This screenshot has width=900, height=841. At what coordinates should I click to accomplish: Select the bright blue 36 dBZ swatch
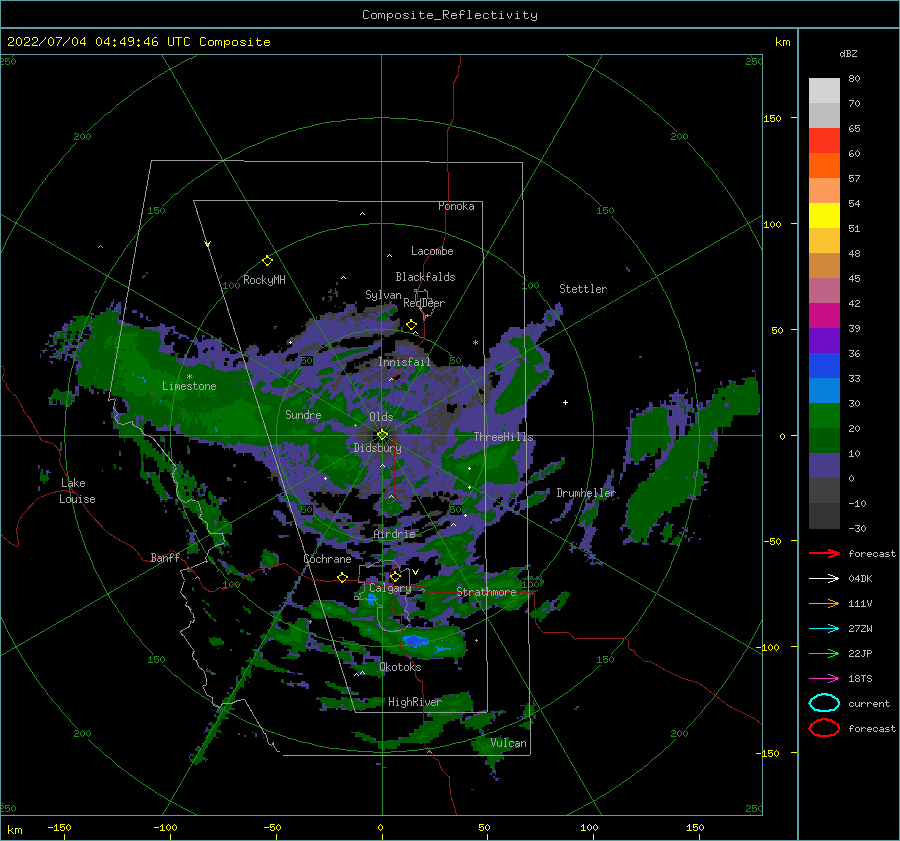pos(824,366)
